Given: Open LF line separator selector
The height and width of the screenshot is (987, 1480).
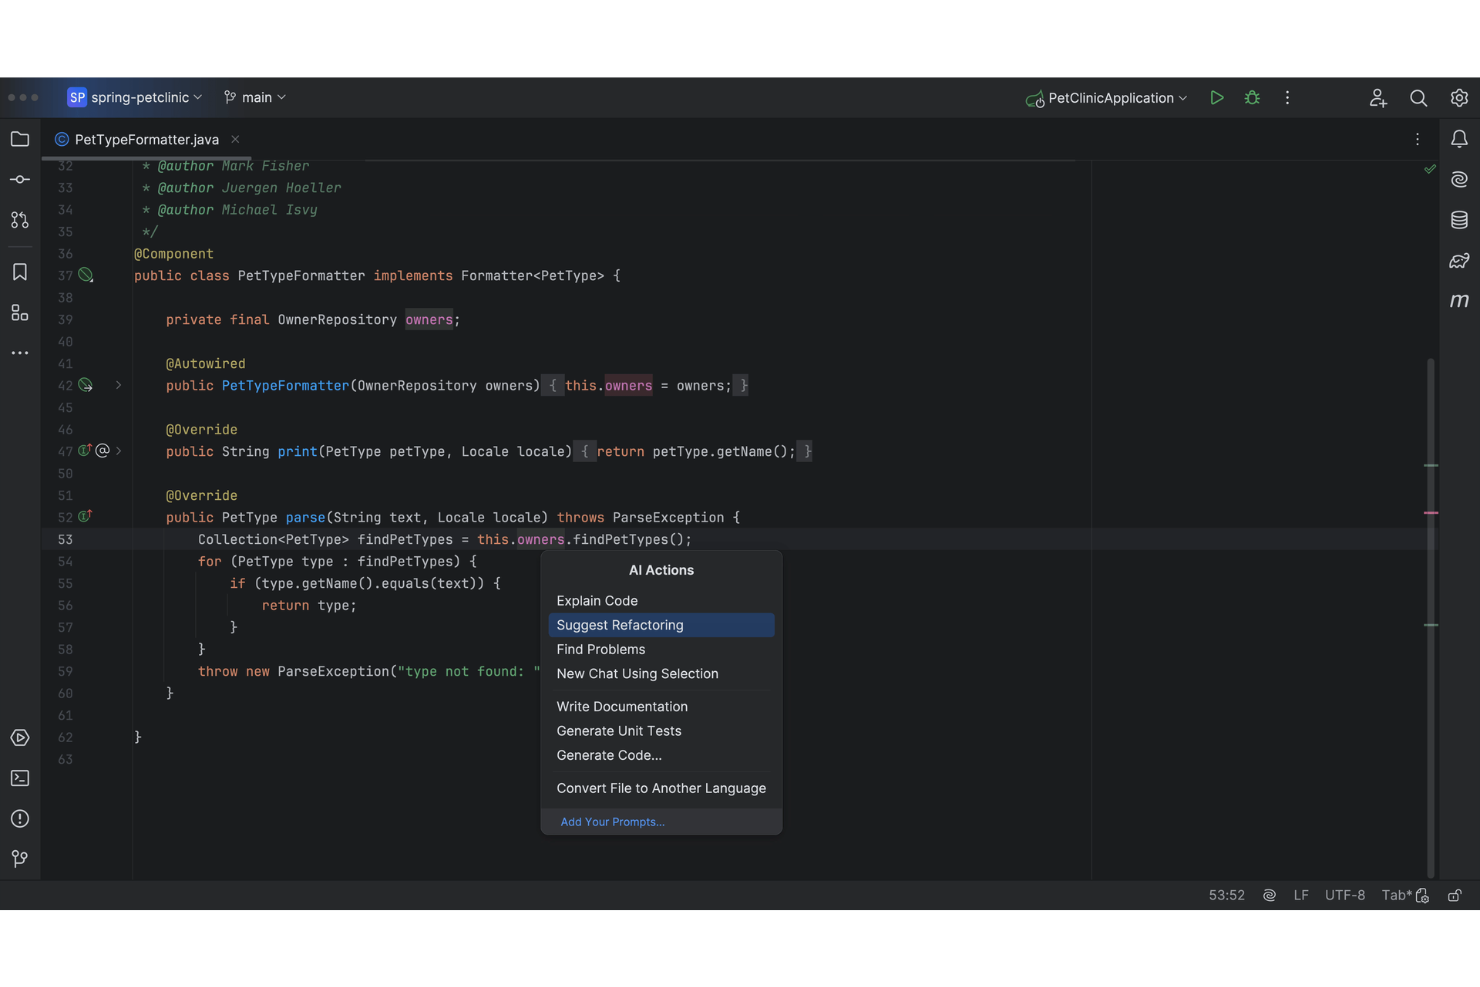Looking at the screenshot, I should [1301, 896].
